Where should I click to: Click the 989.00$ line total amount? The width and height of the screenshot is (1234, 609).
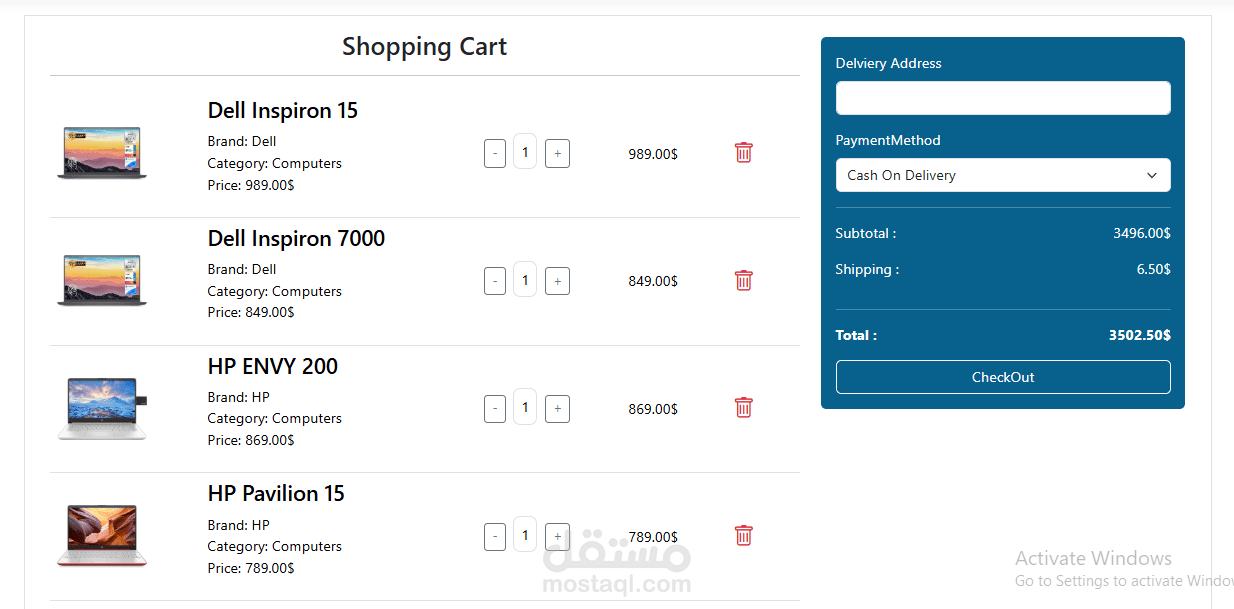(x=653, y=154)
